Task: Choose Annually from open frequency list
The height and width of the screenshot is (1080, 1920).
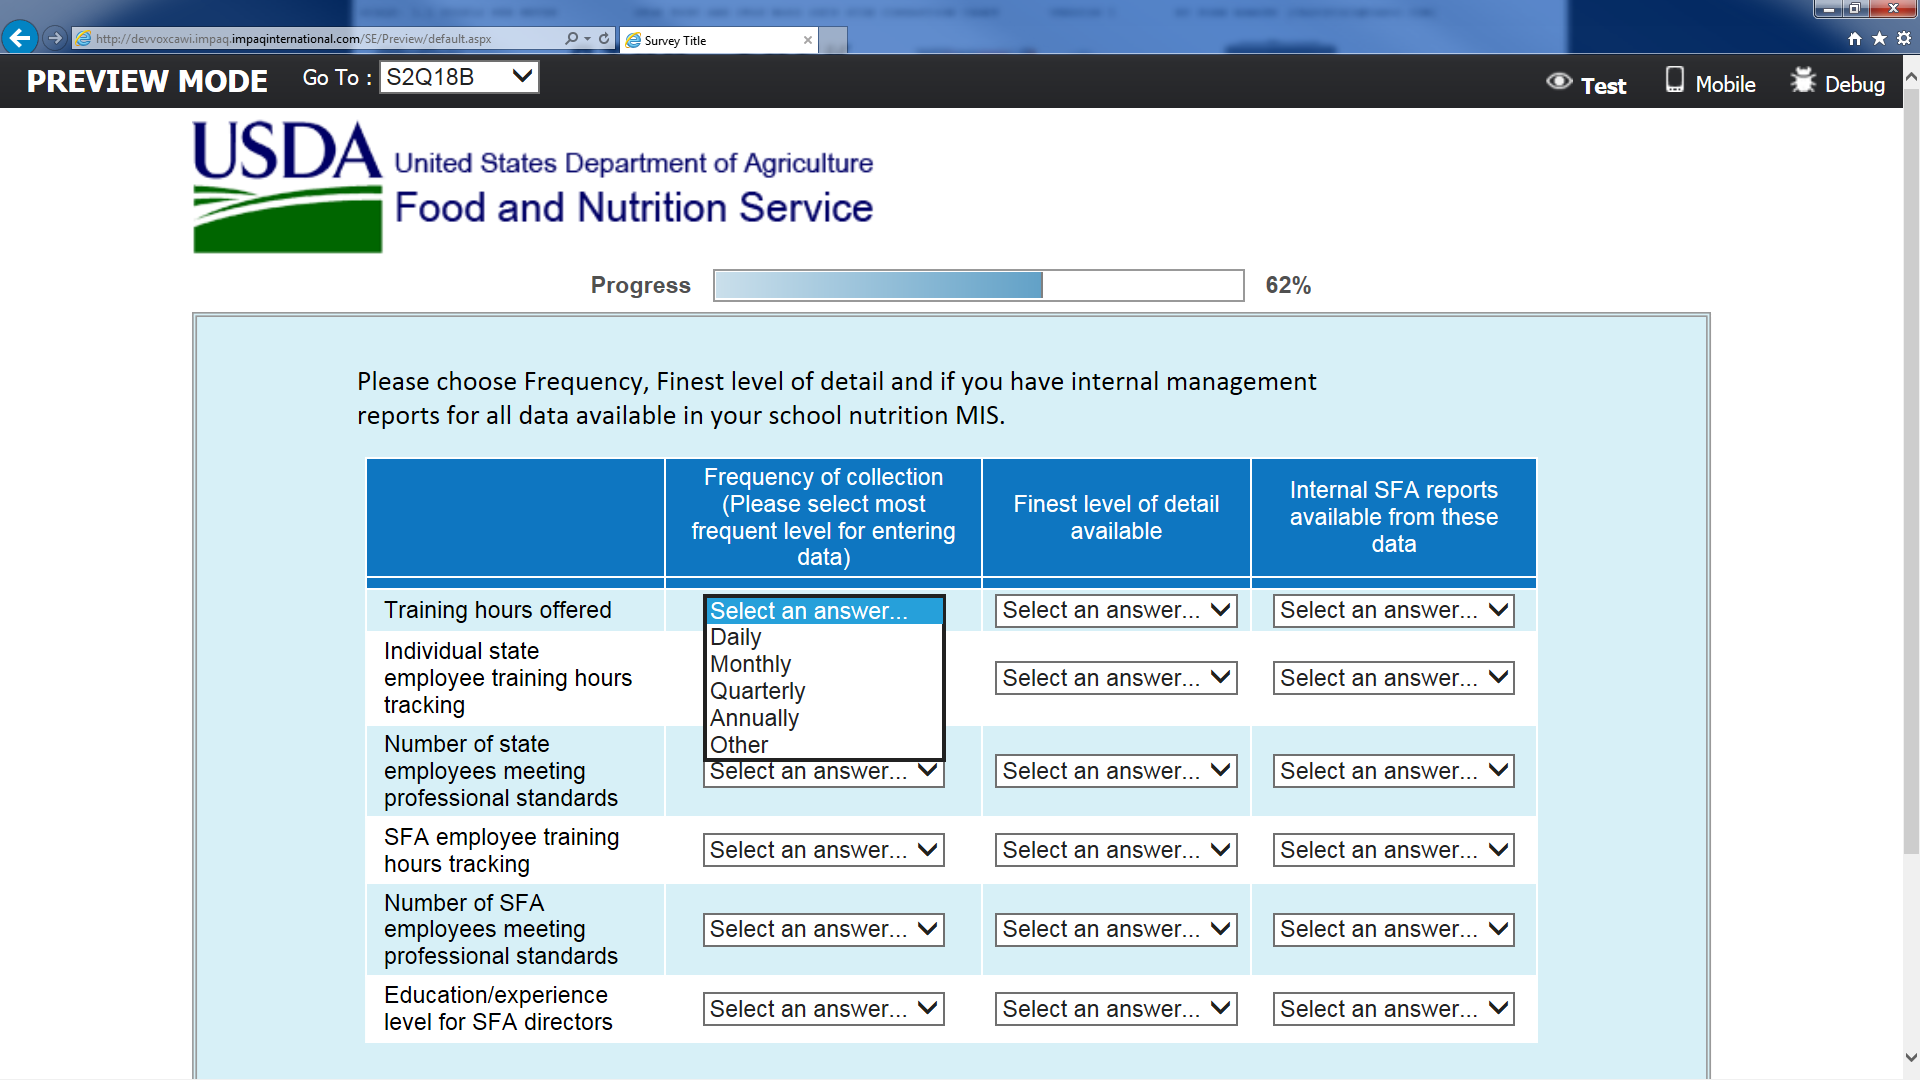Action: 754,718
